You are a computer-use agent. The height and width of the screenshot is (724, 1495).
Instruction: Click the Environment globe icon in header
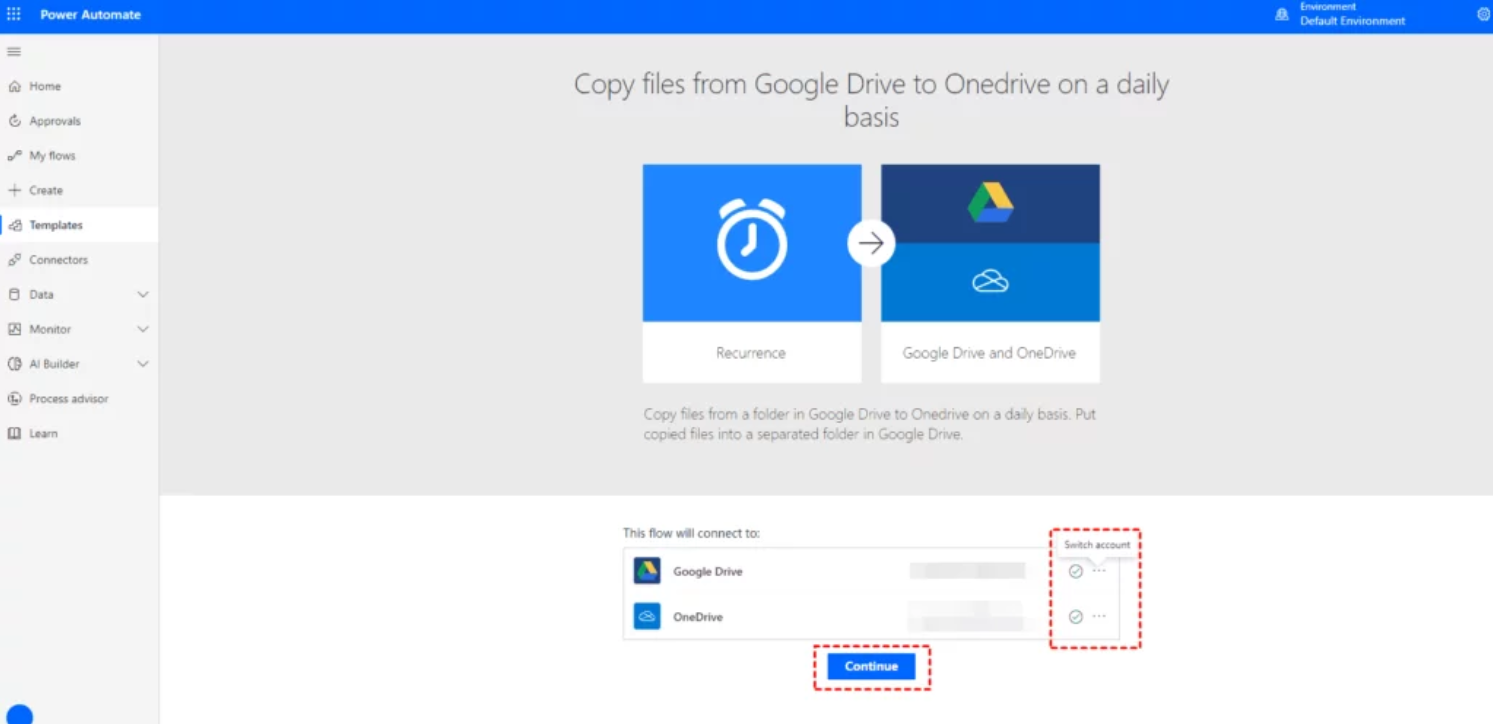coord(1282,14)
